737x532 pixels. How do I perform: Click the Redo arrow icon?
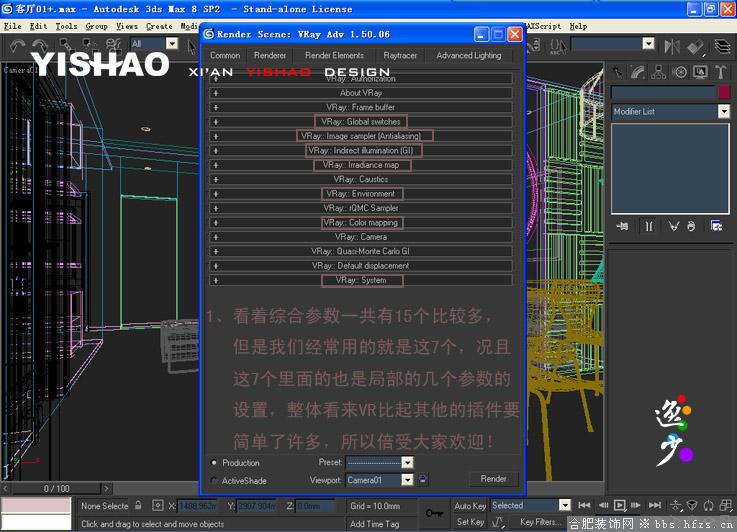(39, 46)
